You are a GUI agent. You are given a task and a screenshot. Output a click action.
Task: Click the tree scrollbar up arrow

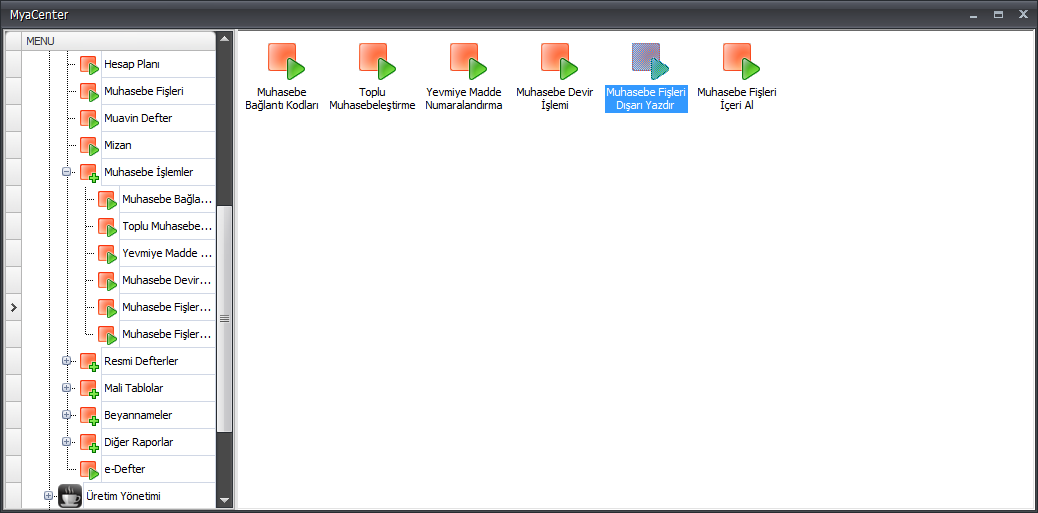[x=224, y=38]
